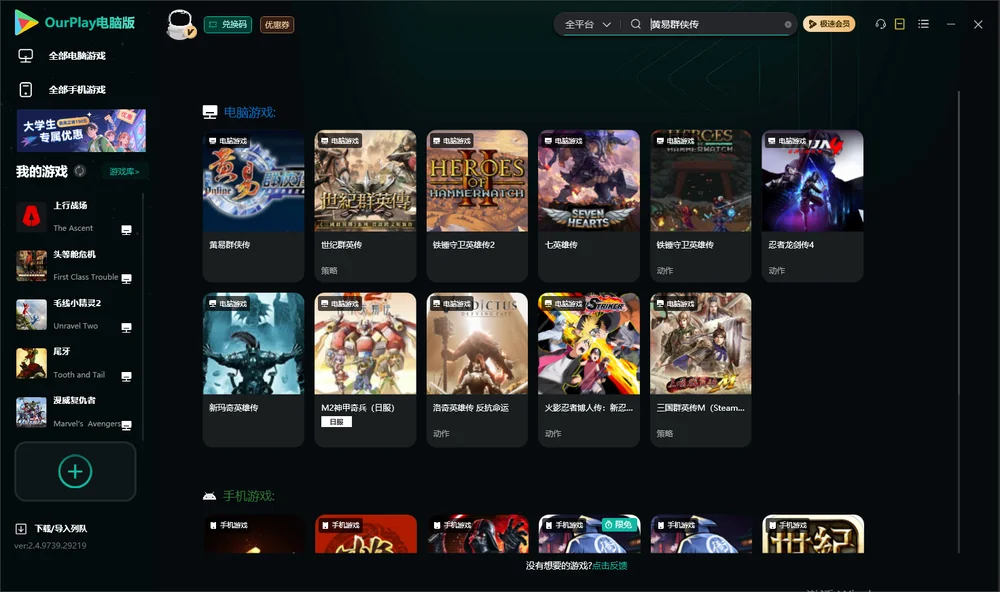The width and height of the screenshot is (1000, 592).
Task: Click the 点击反馈 feedback link
Action: coord(610,565)
